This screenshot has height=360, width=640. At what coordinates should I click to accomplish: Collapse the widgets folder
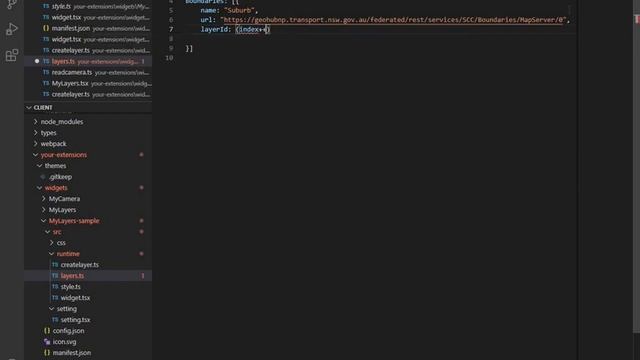[x=88, y=188]
